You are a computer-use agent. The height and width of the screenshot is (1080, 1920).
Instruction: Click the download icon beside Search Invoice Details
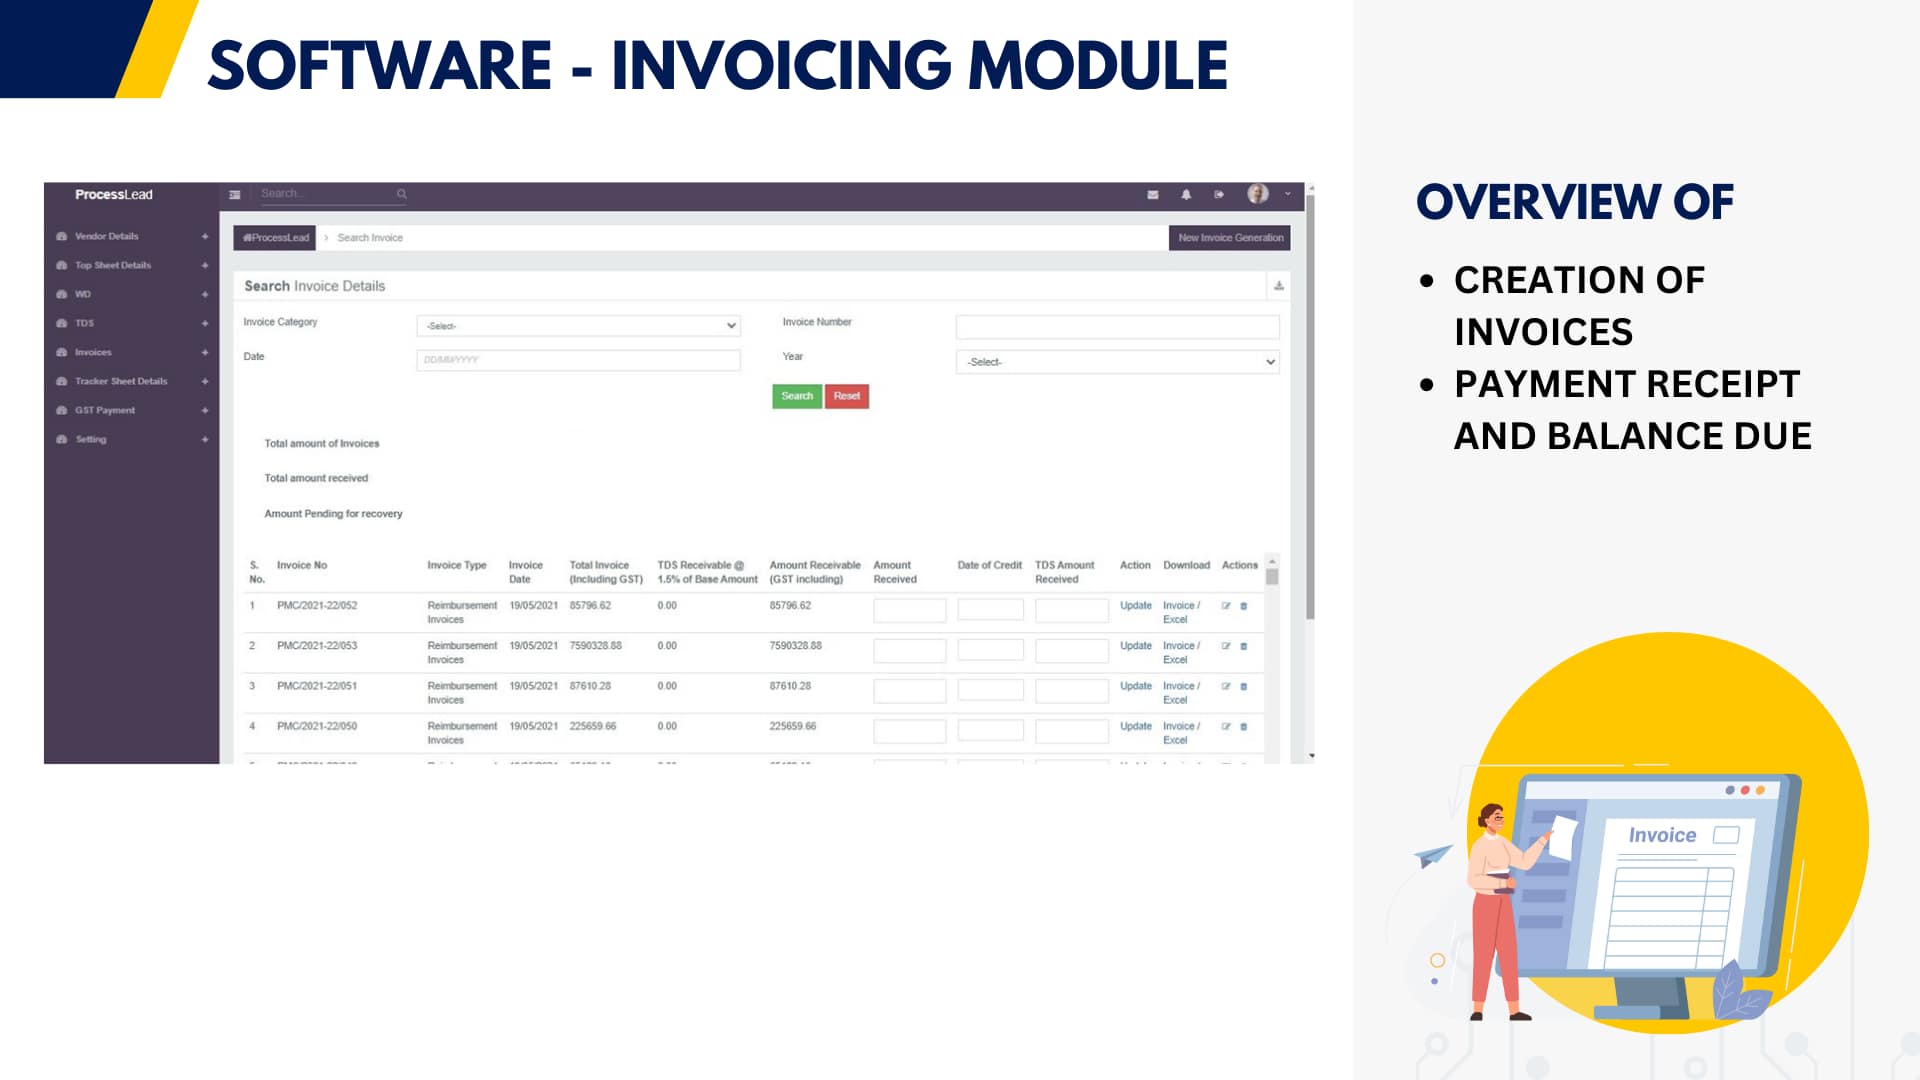[1279, 286]
